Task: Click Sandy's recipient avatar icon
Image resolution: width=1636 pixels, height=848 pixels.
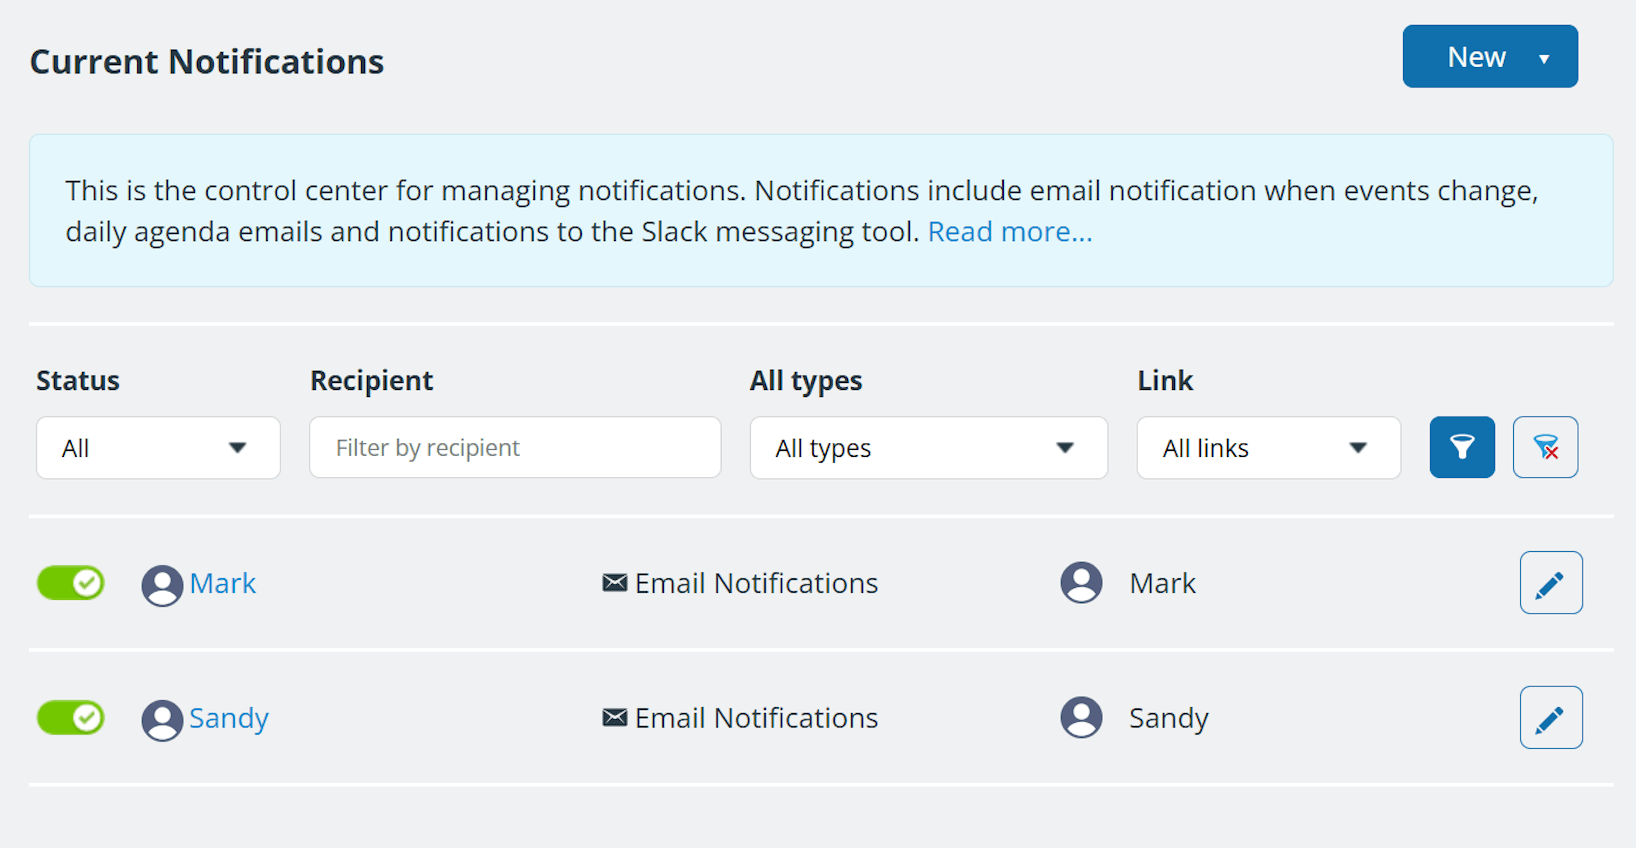Action: 162,720
